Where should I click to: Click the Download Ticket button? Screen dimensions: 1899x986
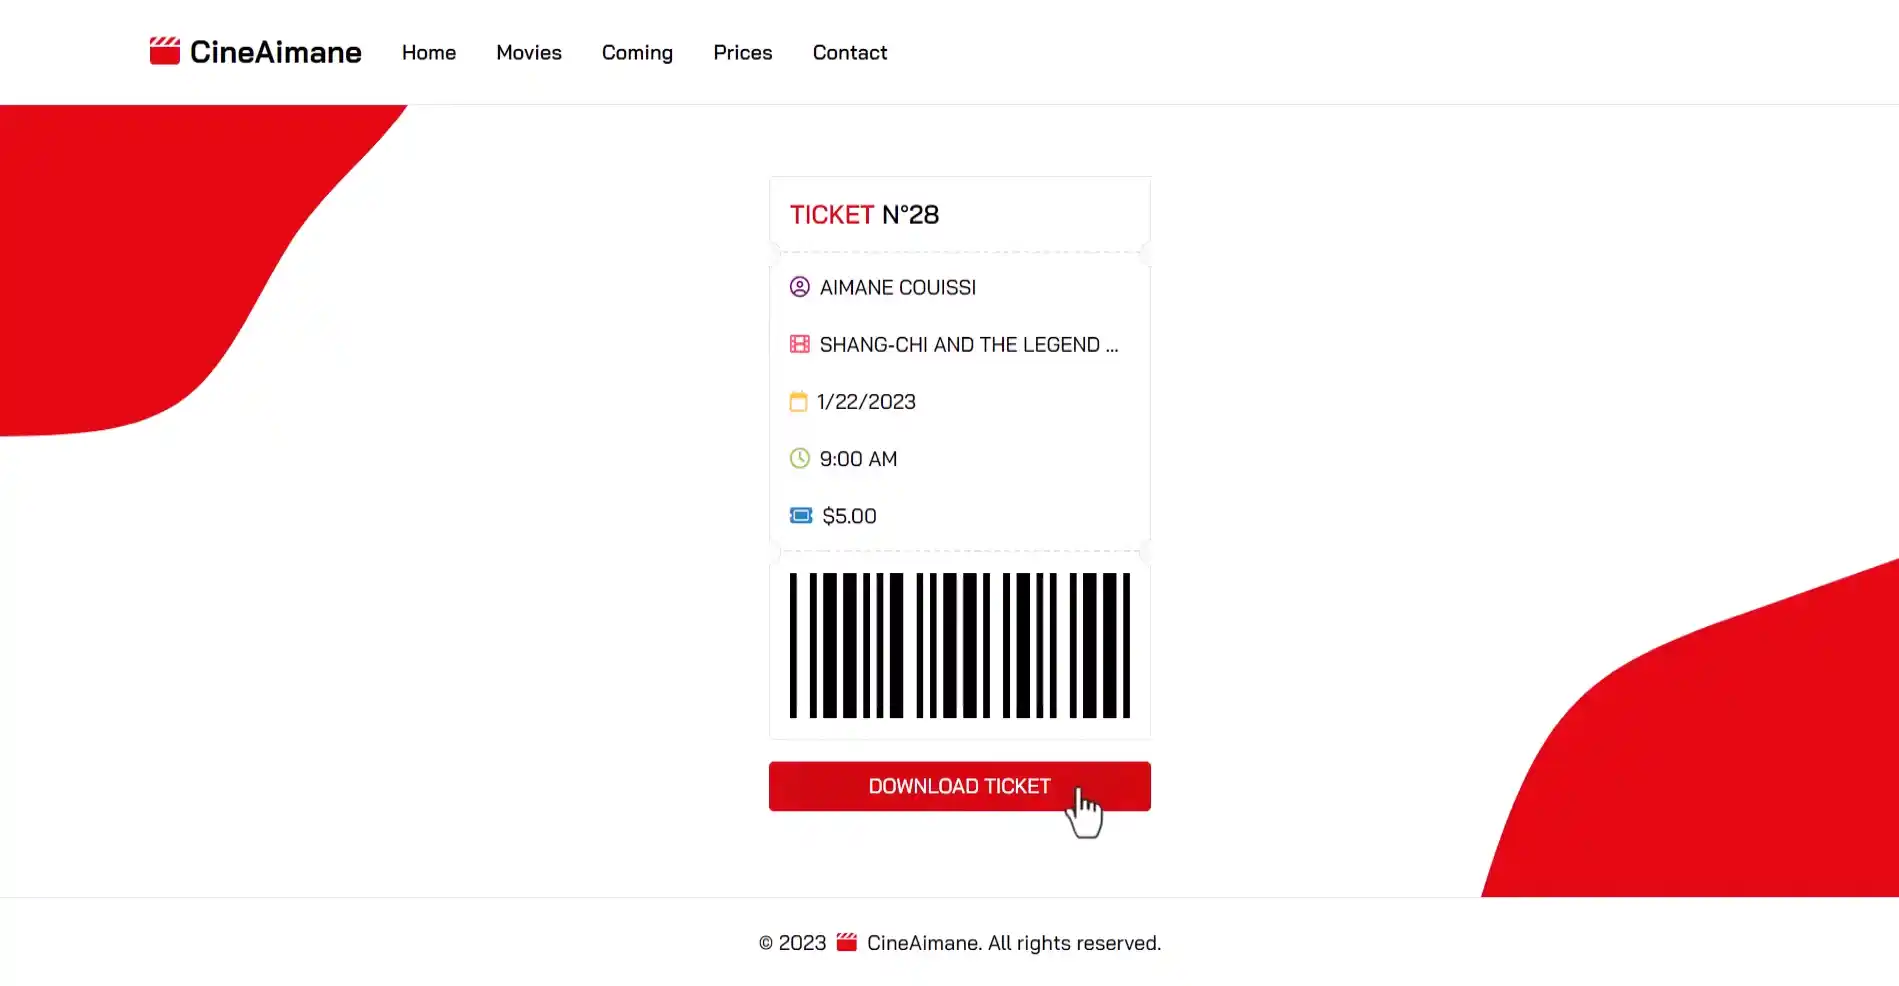click(960, 786)
